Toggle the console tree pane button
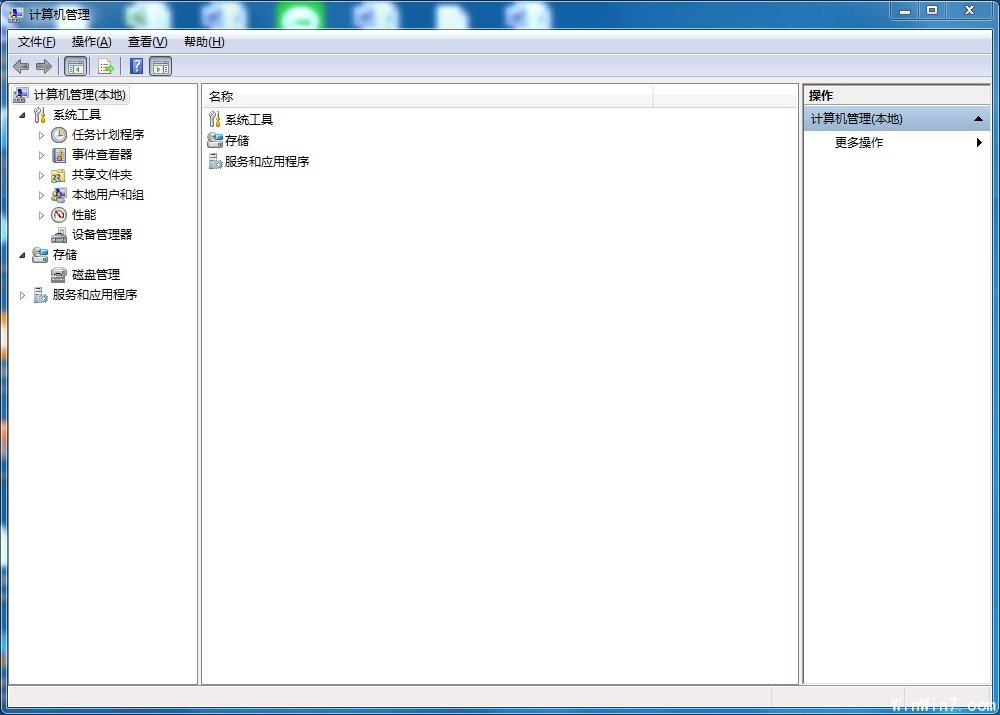 coord(75,67)
